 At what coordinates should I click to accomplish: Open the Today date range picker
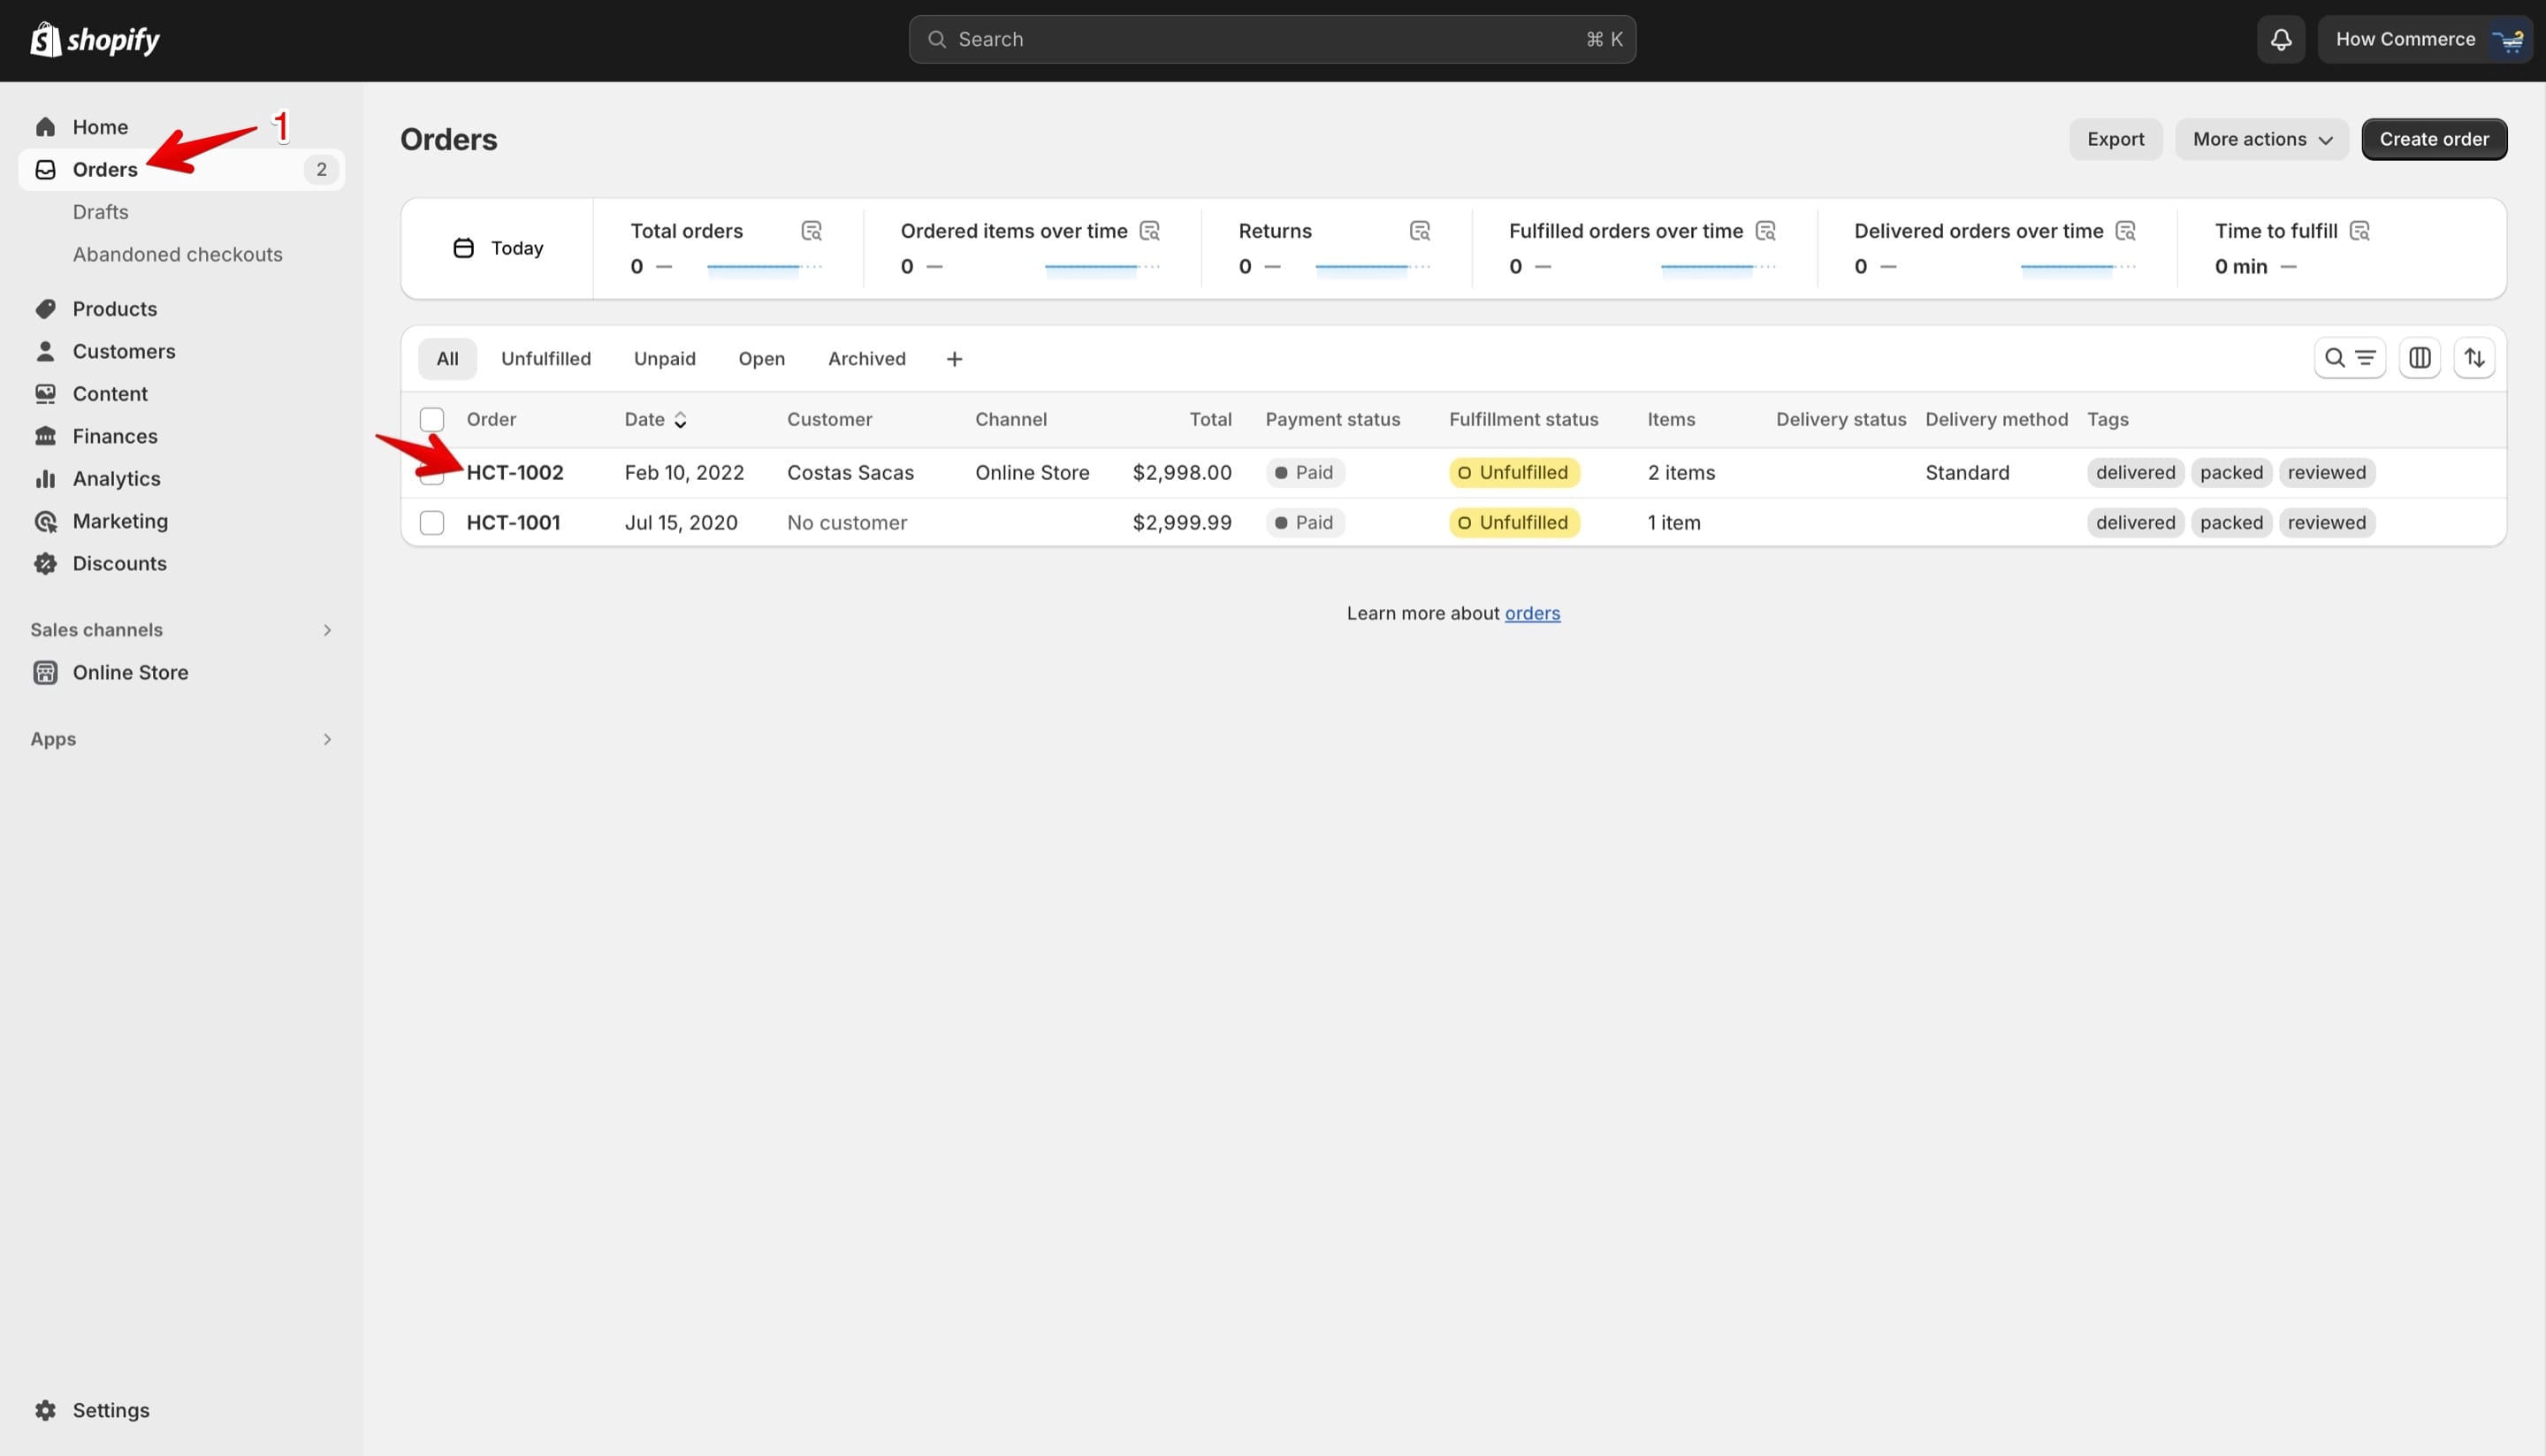click(x=497, y=248)
